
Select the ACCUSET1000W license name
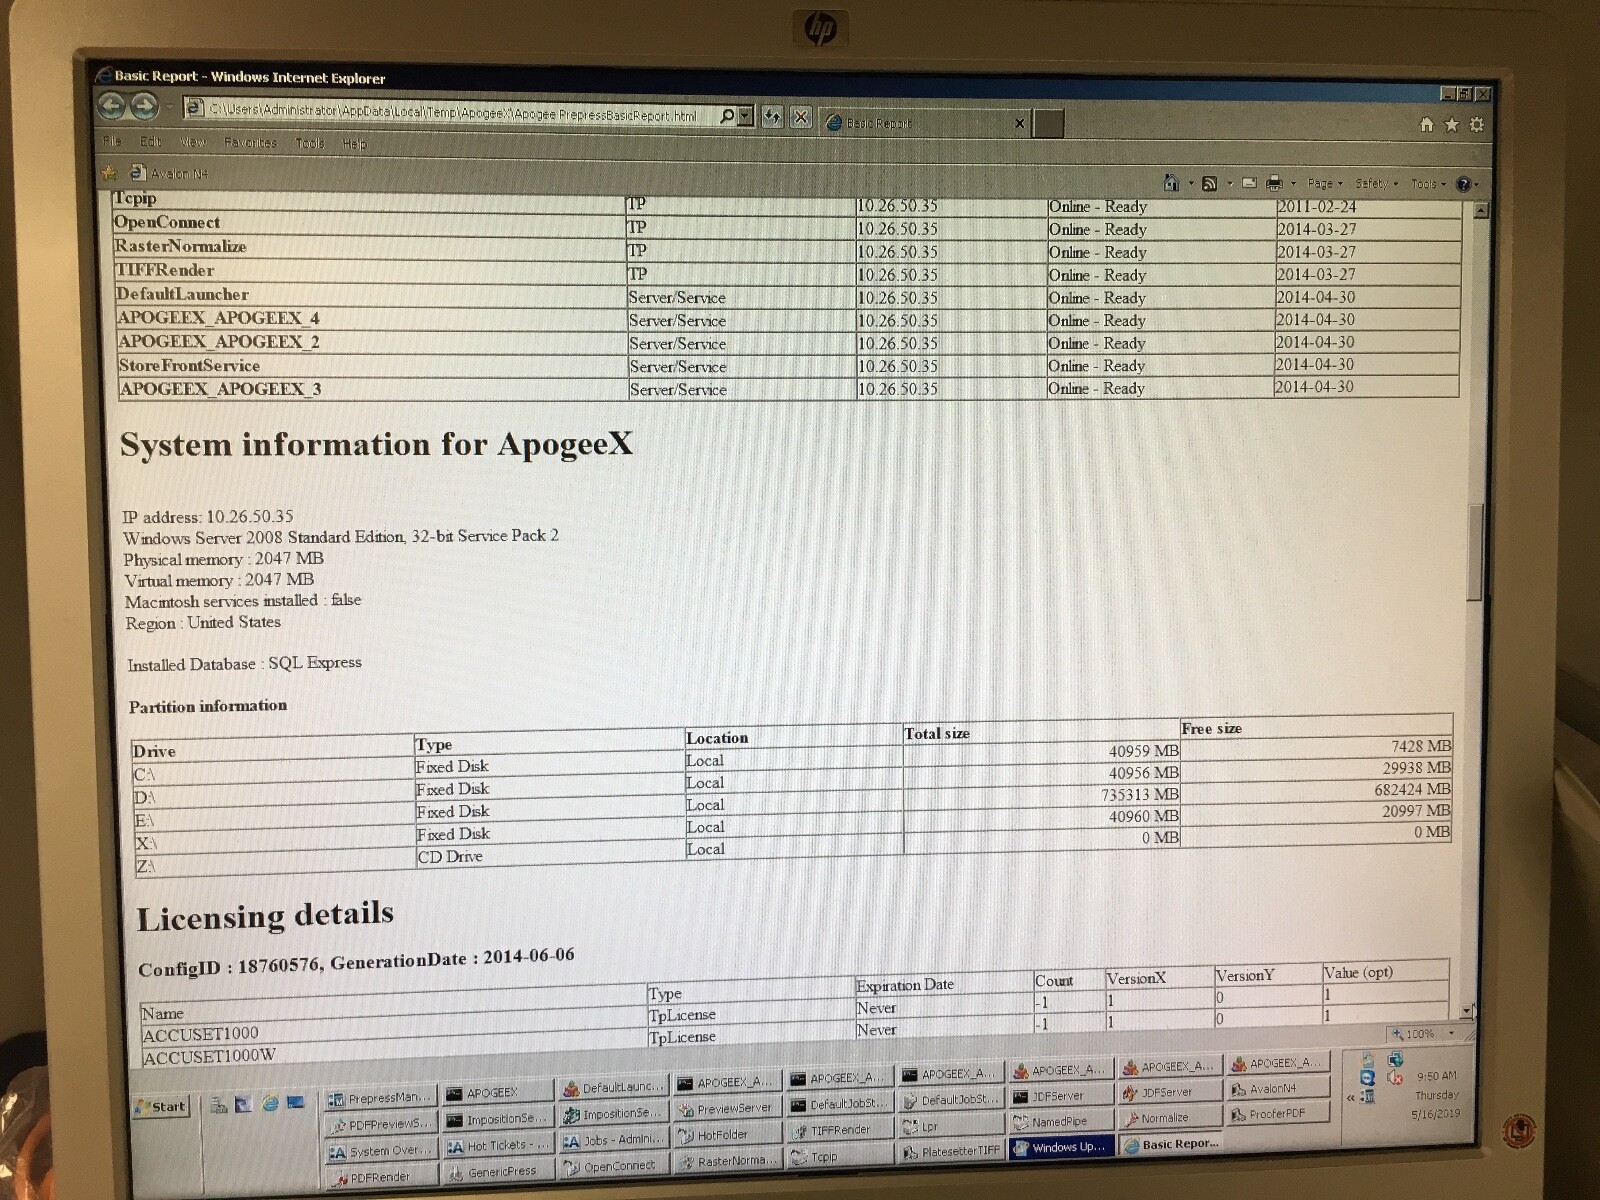pyautogui.click(x=209, y=1056)
